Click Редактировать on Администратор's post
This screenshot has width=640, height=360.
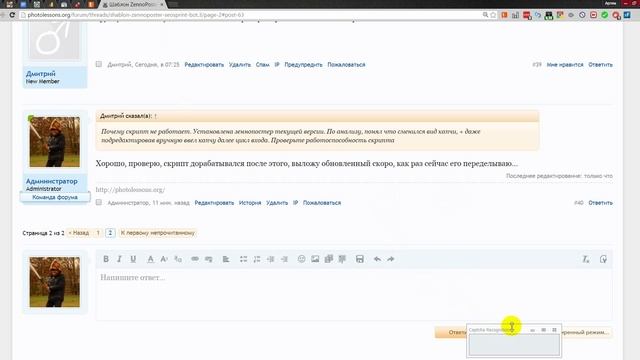(214, 203)
